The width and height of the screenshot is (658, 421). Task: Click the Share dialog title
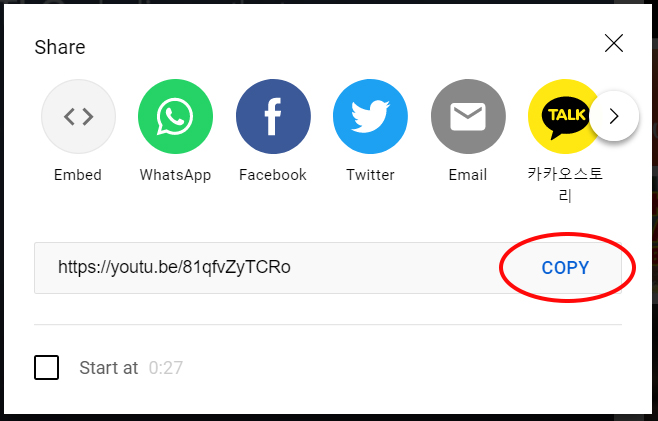click(60, 47)
